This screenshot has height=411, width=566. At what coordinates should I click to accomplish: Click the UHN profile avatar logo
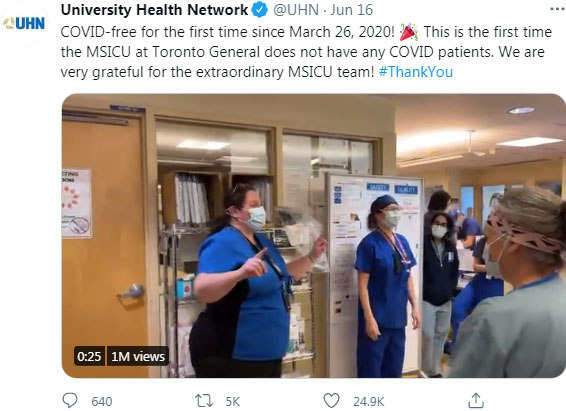click(24, 24)
